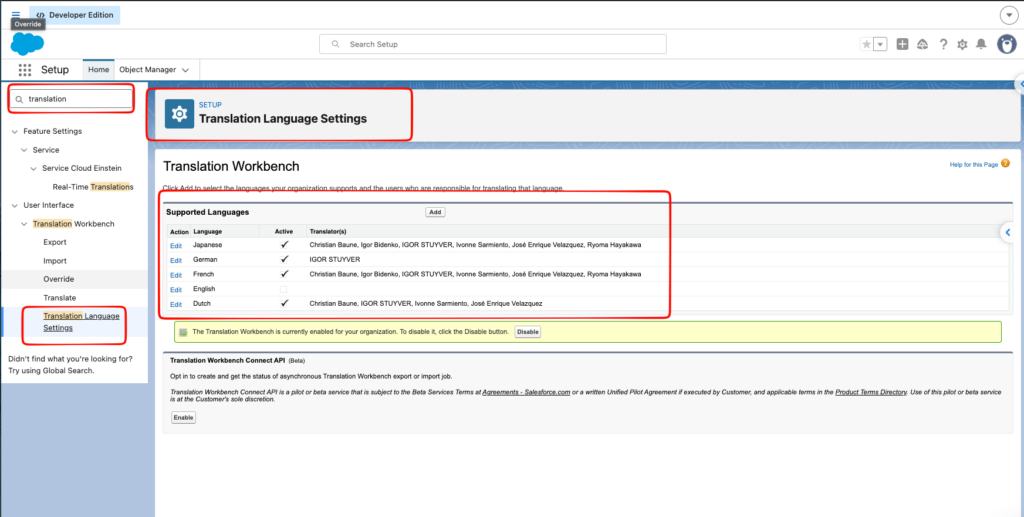Click the help question mark icon
1024x517 pixels.
coord(943,44)
